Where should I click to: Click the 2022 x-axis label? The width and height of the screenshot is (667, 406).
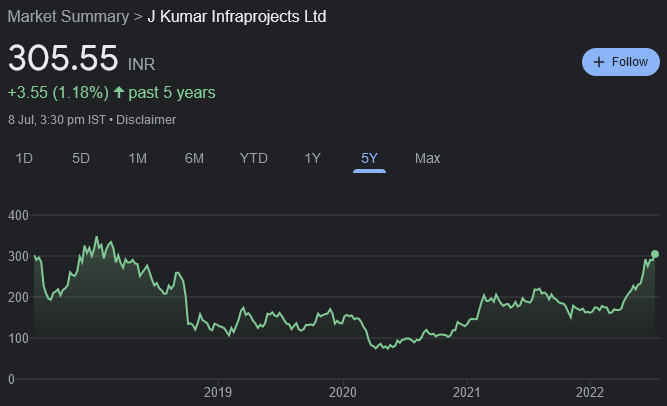(590, 393)
